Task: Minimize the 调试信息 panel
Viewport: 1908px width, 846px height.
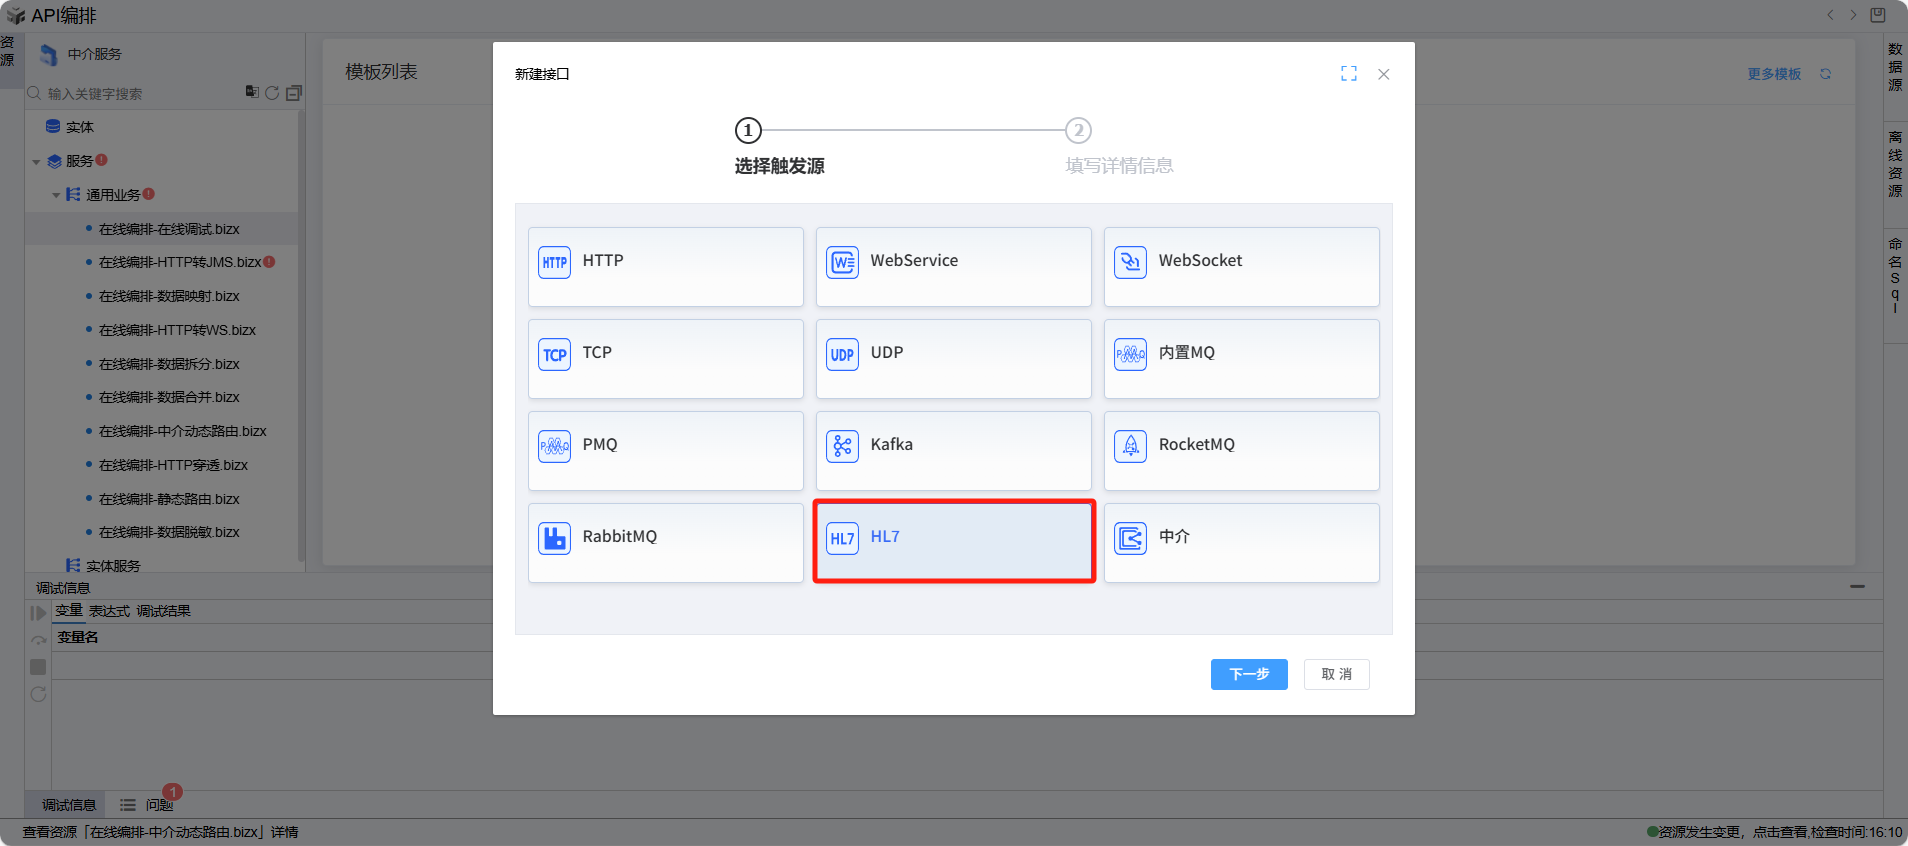Action: (x=1857, y=587)
